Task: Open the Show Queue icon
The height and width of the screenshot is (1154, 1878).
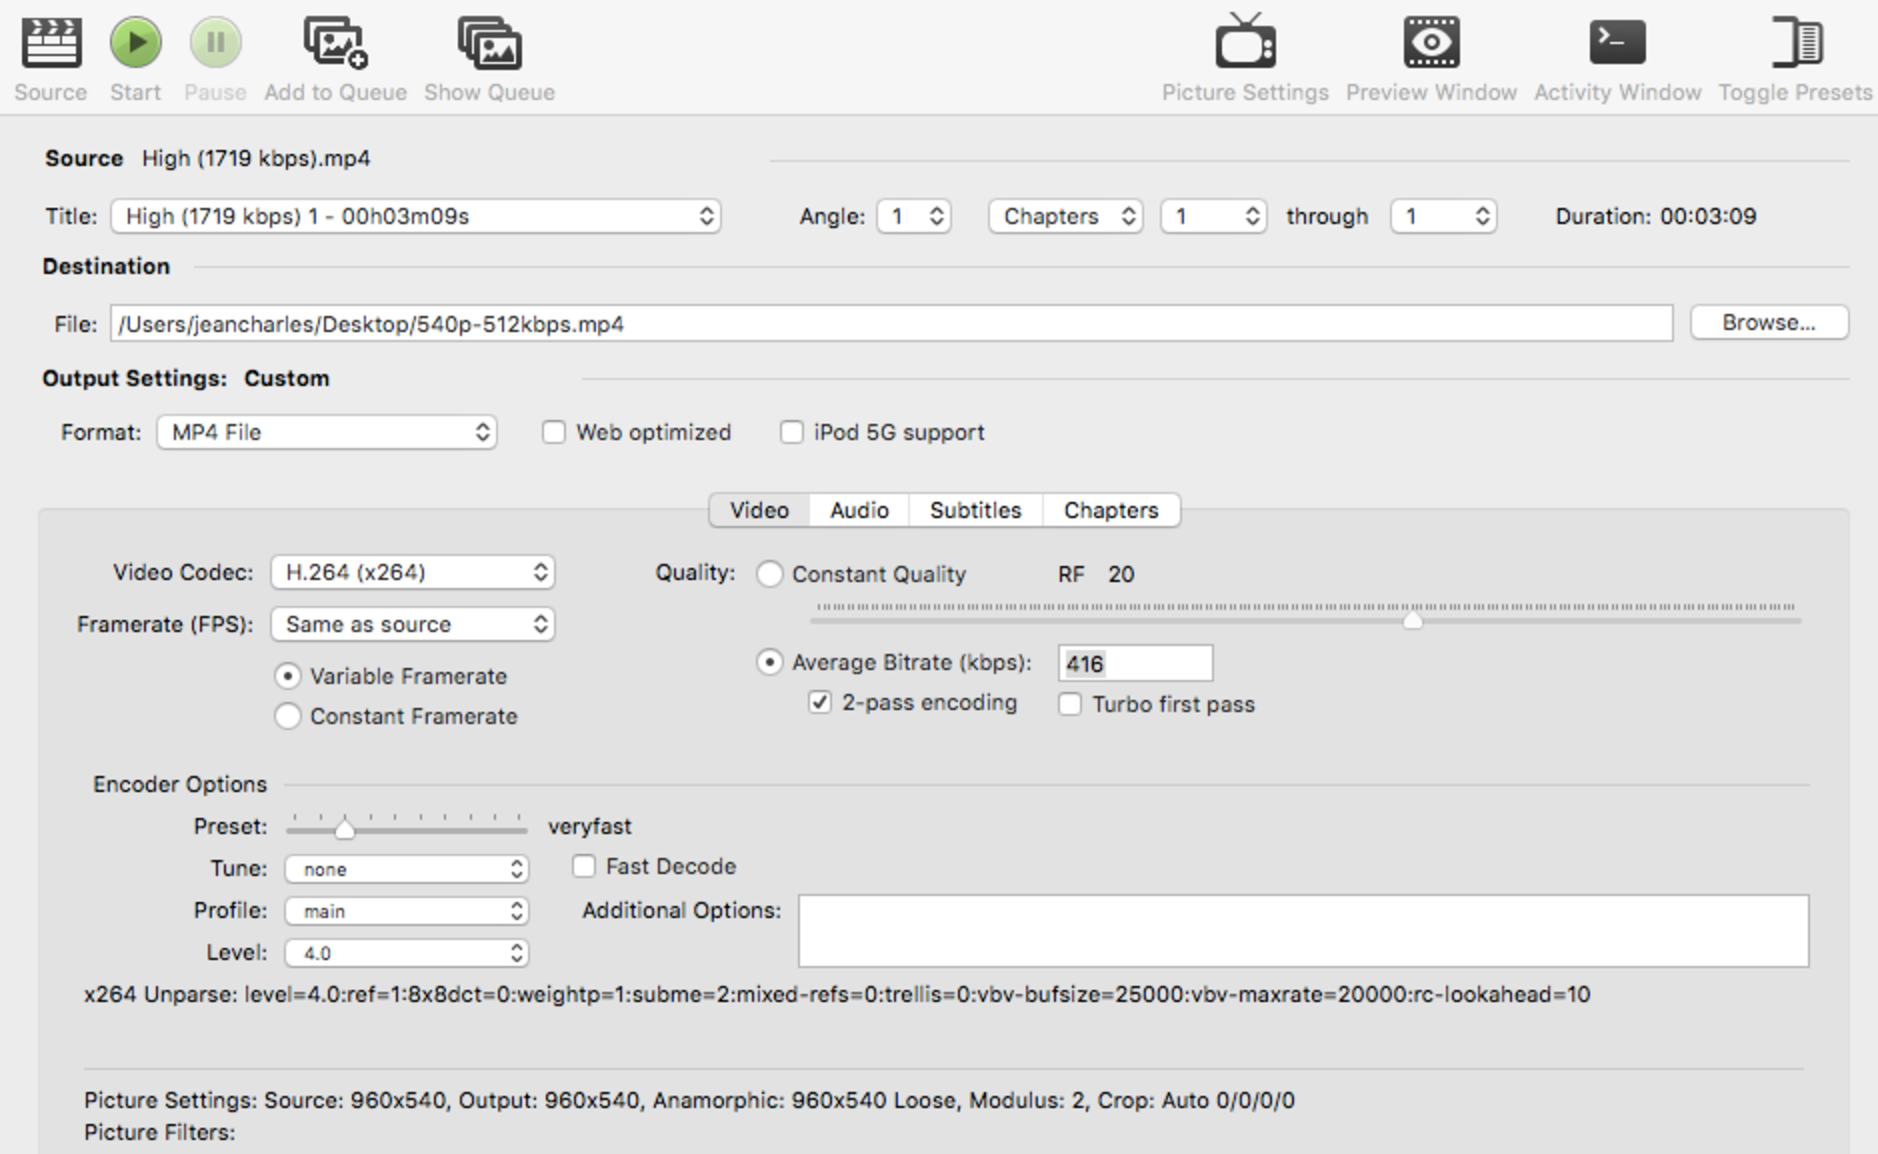Action: click(489, 43)
